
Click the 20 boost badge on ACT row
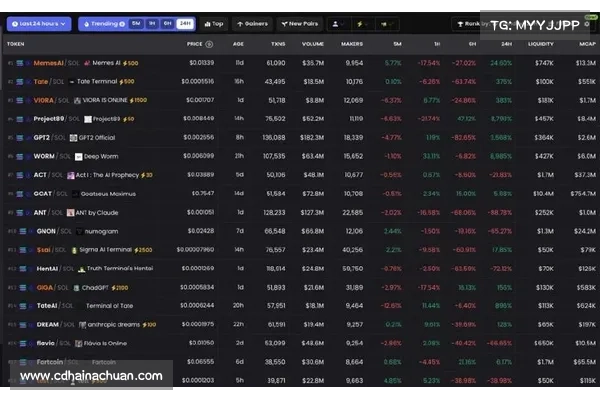click(147, 175)
